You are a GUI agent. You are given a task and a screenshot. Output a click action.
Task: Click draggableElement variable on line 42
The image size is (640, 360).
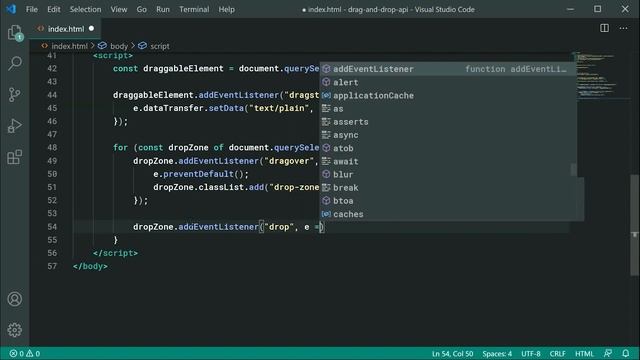[x=183, y=69]
